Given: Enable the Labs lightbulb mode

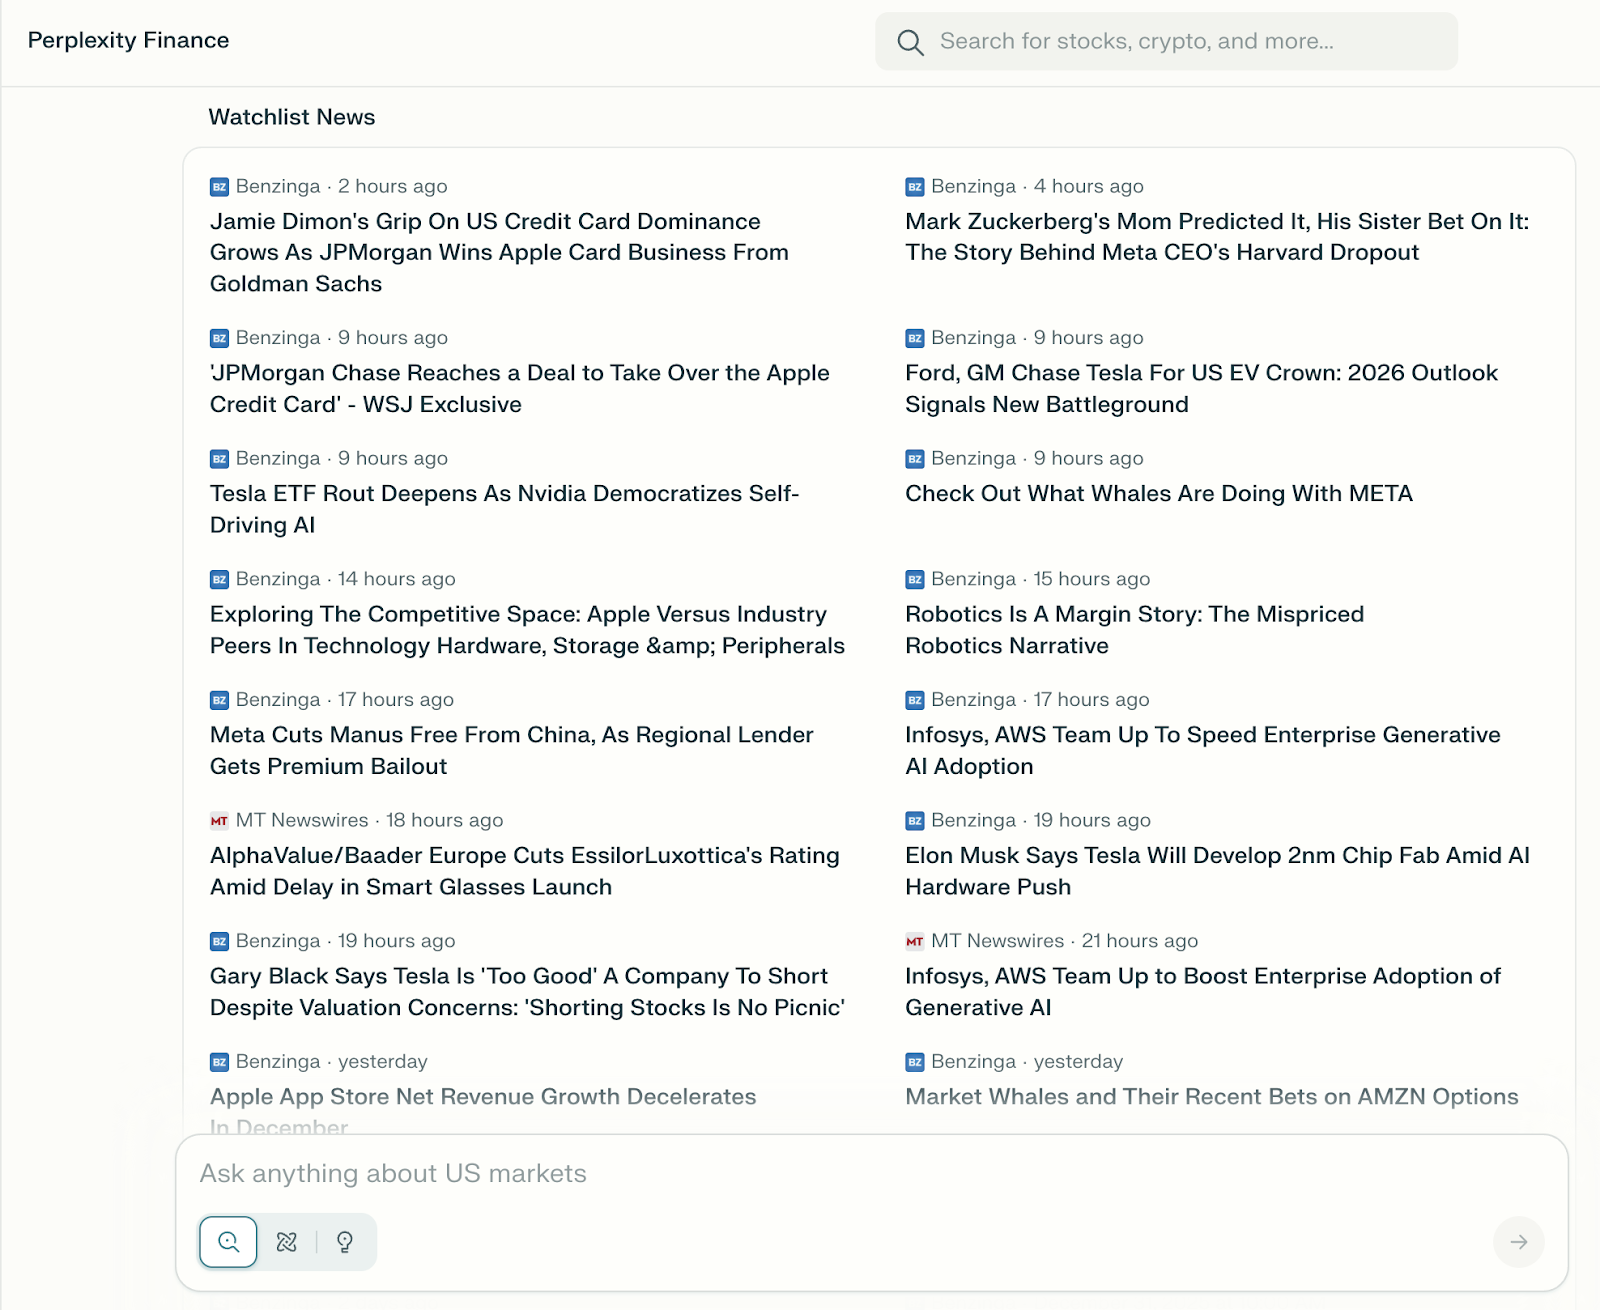Looking at the screenshot, I should [x=345, y=1242].
